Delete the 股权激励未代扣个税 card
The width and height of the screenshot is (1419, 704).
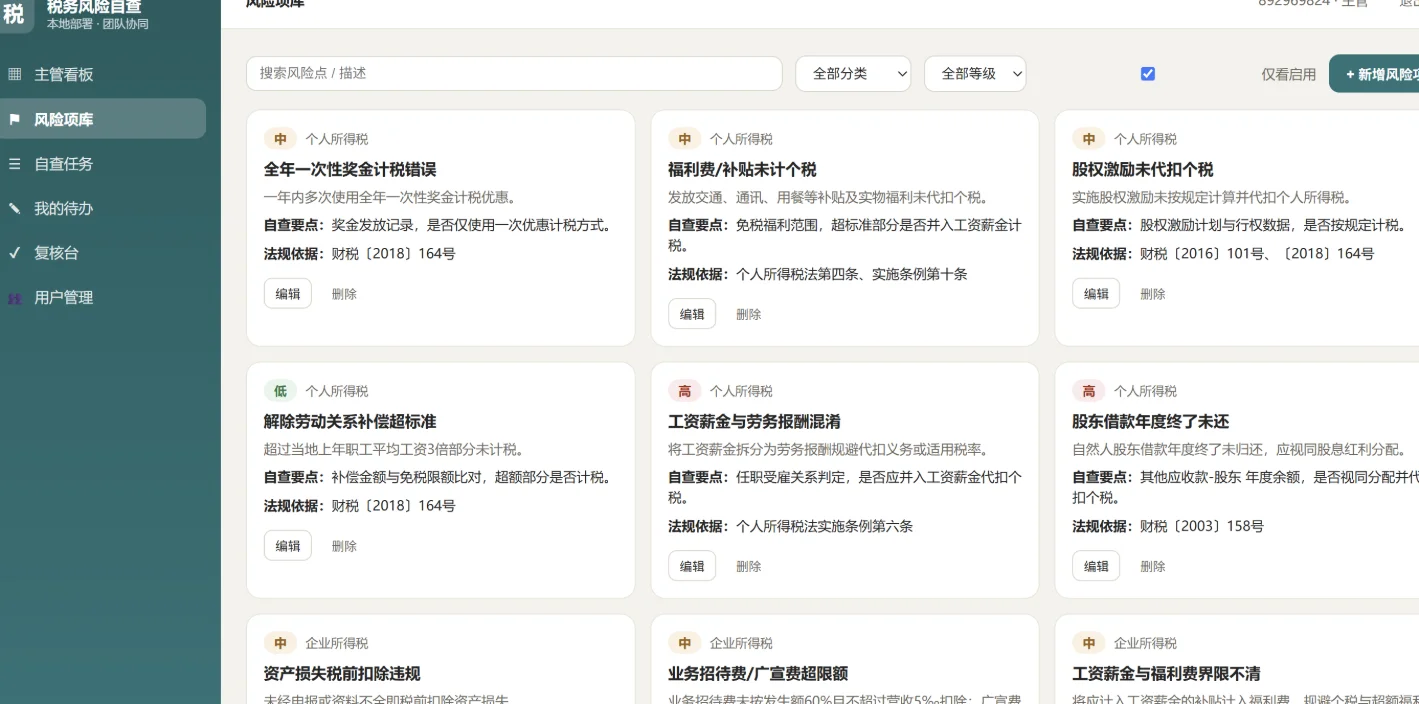click(x=1152, y=294)
